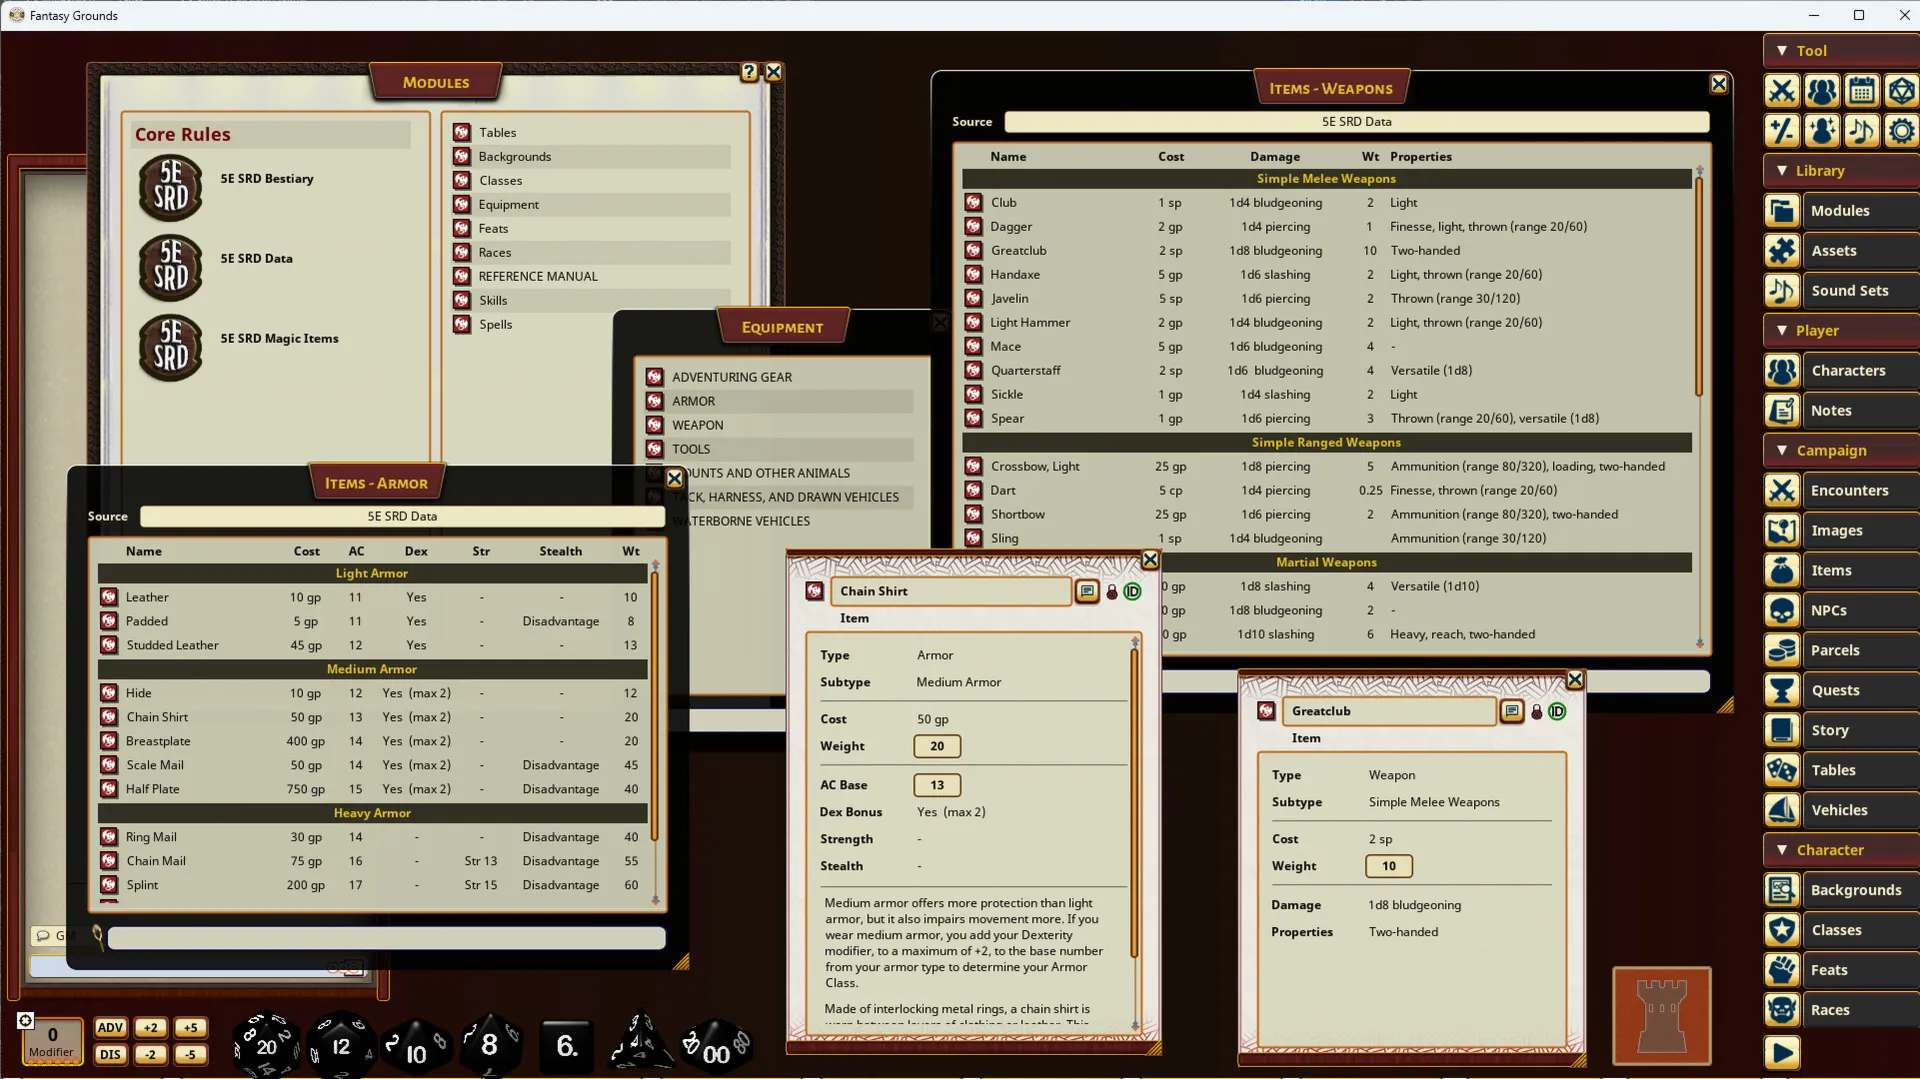Viewport: 1920px width, 1079px height.
Task: Click the Items - Armor list scrollbar
Action: [x=655, y=704]
